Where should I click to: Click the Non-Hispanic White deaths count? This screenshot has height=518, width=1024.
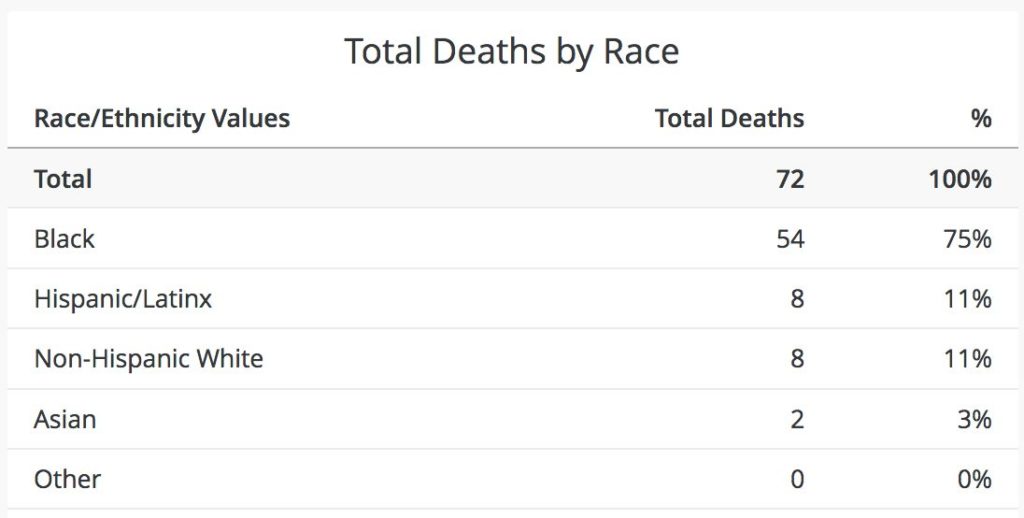pos(797,359)
